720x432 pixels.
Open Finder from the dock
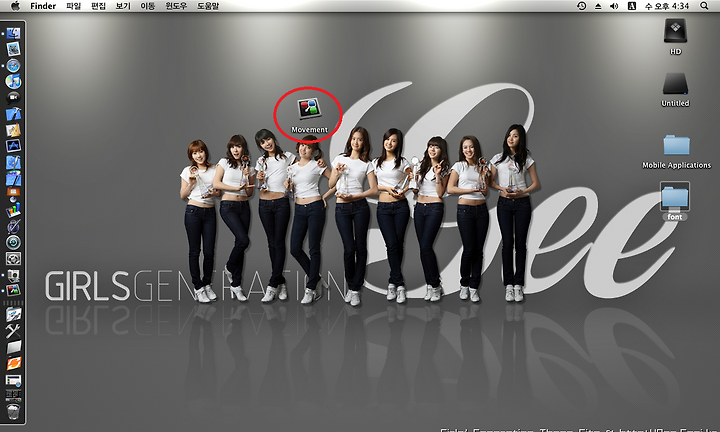[13, 34]
